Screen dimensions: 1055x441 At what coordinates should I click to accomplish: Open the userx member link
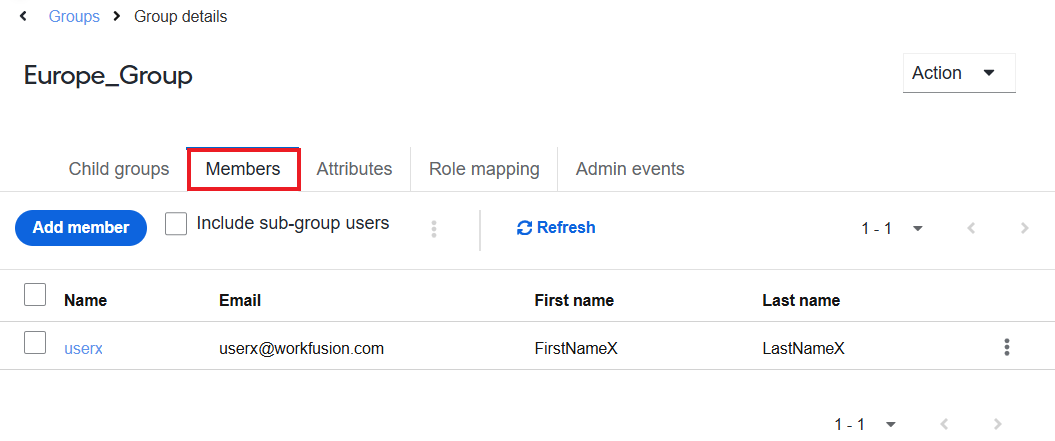click(83, 349)
